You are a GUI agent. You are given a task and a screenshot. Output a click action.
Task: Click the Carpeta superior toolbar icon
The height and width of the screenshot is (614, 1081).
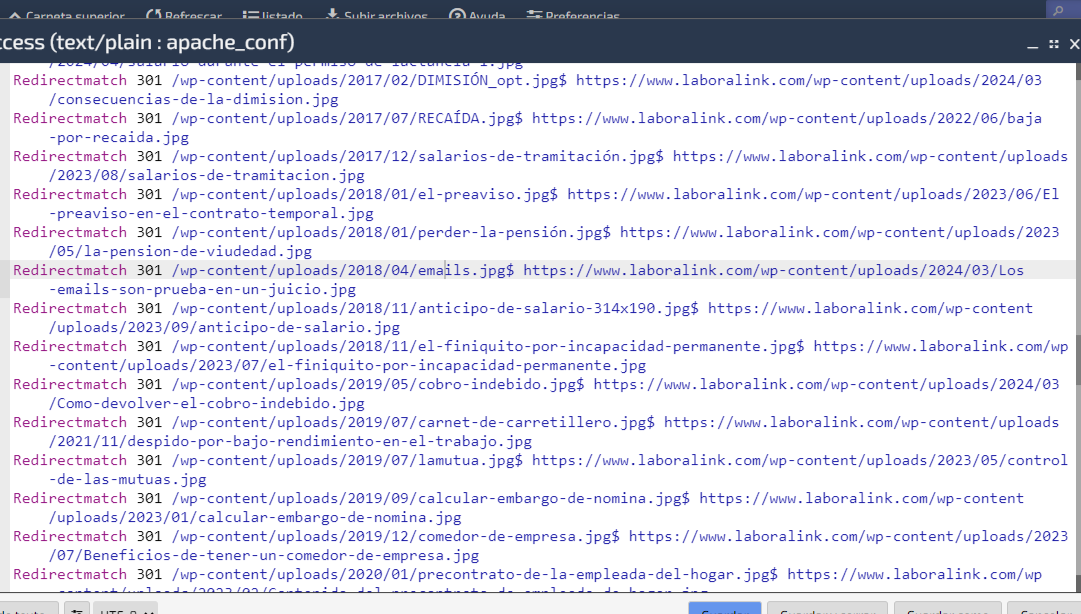pos(14,15)
